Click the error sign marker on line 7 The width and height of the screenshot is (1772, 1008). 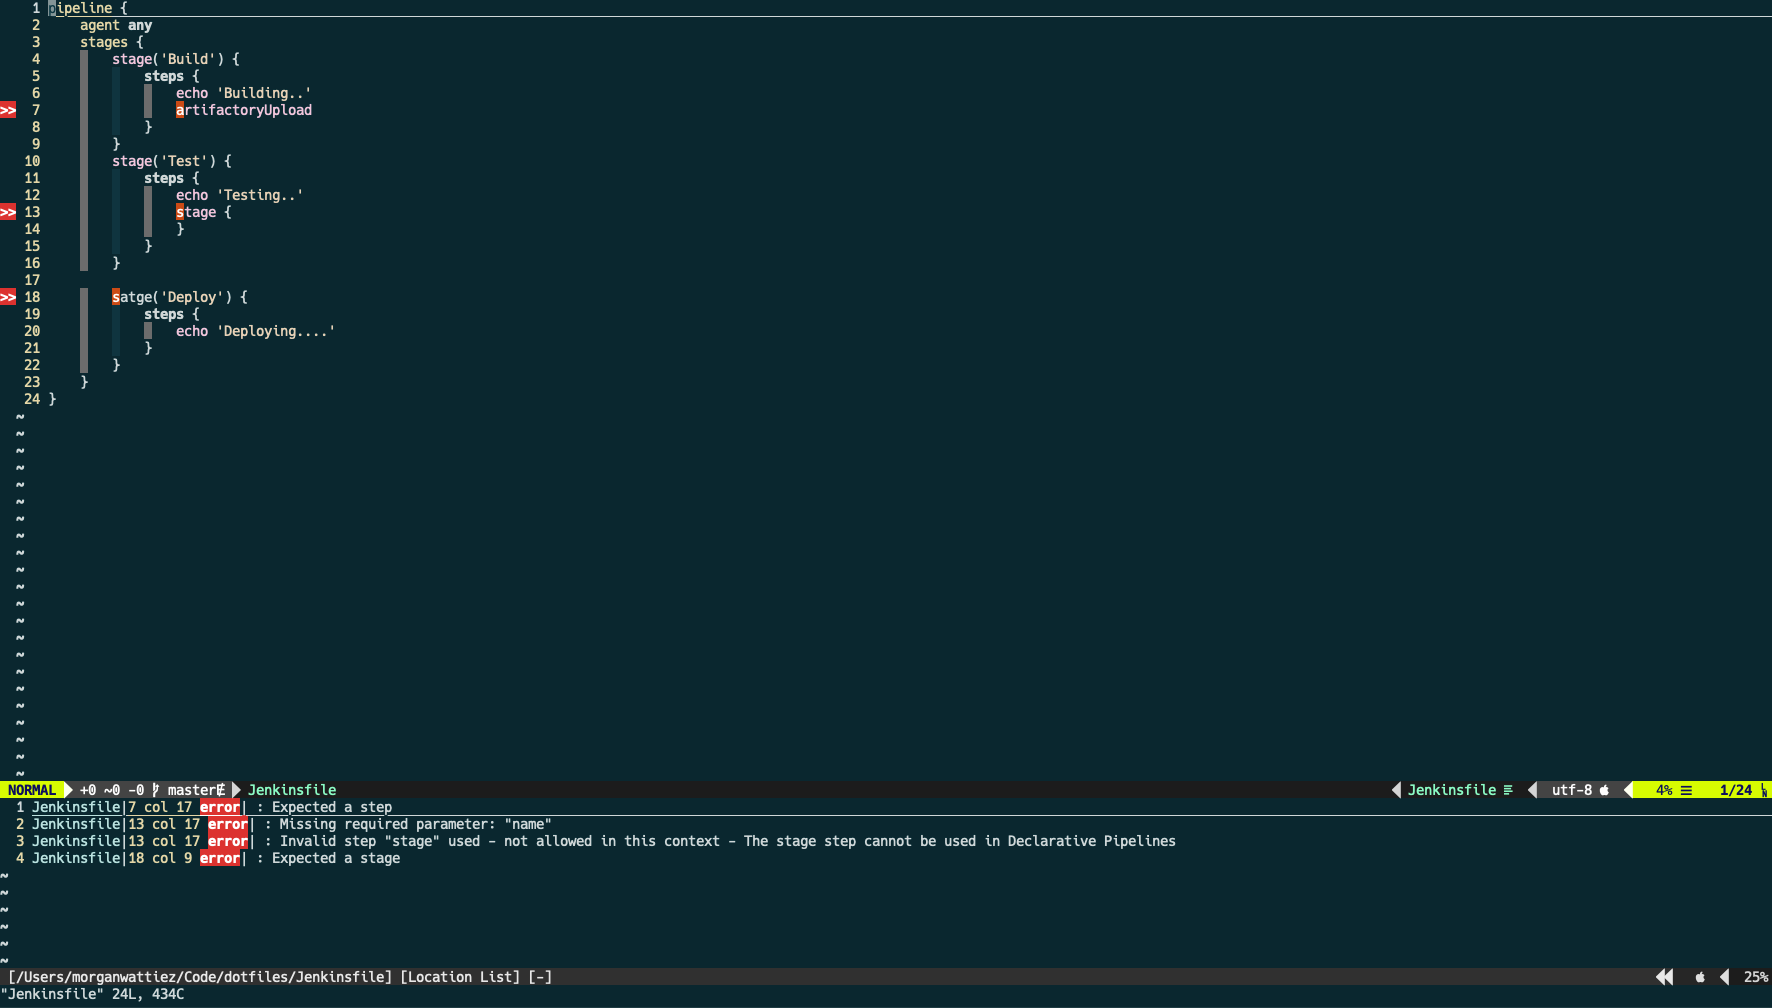coord(8,110)
